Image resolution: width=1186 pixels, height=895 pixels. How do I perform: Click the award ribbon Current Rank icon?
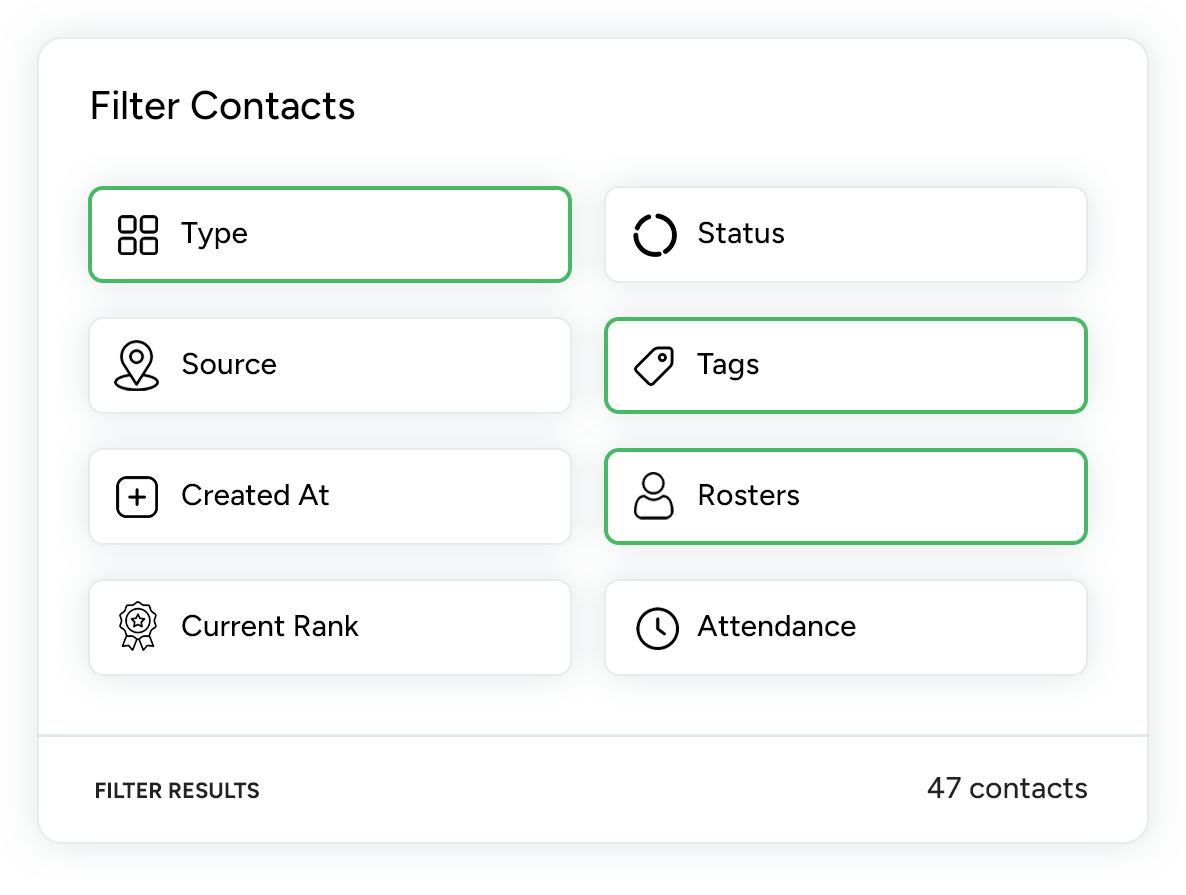[x=137, y=628]
